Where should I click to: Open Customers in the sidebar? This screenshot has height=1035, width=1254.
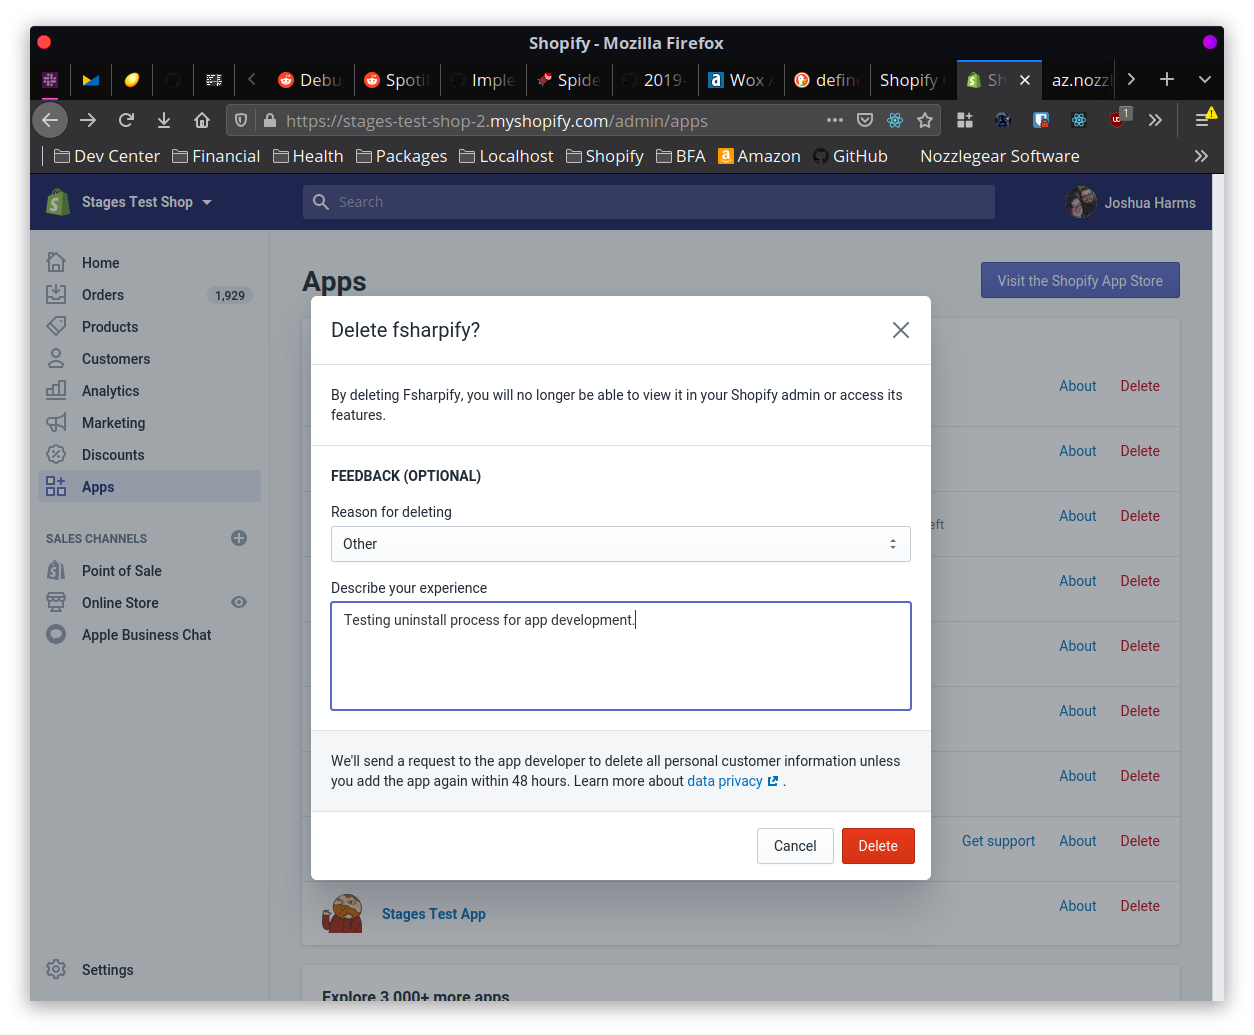(116, 359)
